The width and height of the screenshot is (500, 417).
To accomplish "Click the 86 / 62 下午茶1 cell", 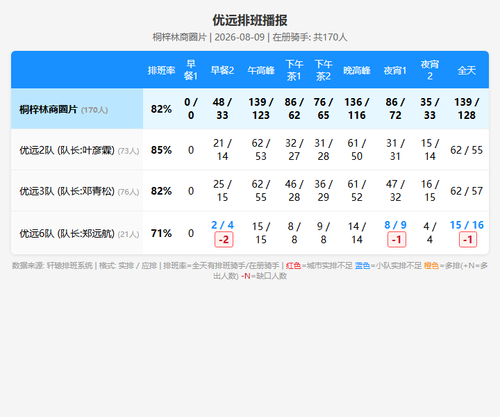I will pyautogui.click(x=294, y=109).
